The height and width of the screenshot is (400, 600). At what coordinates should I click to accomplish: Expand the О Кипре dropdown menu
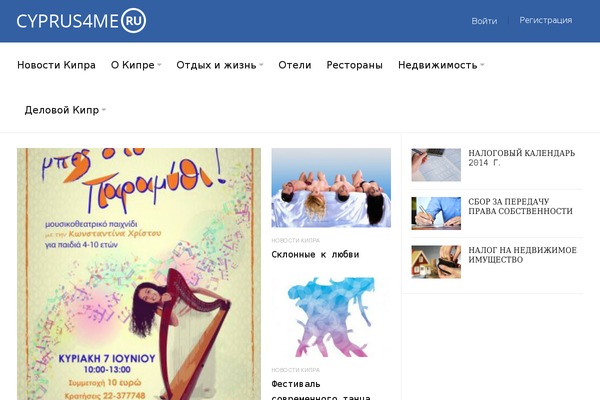pyautogui.click(x=136, y=65)
